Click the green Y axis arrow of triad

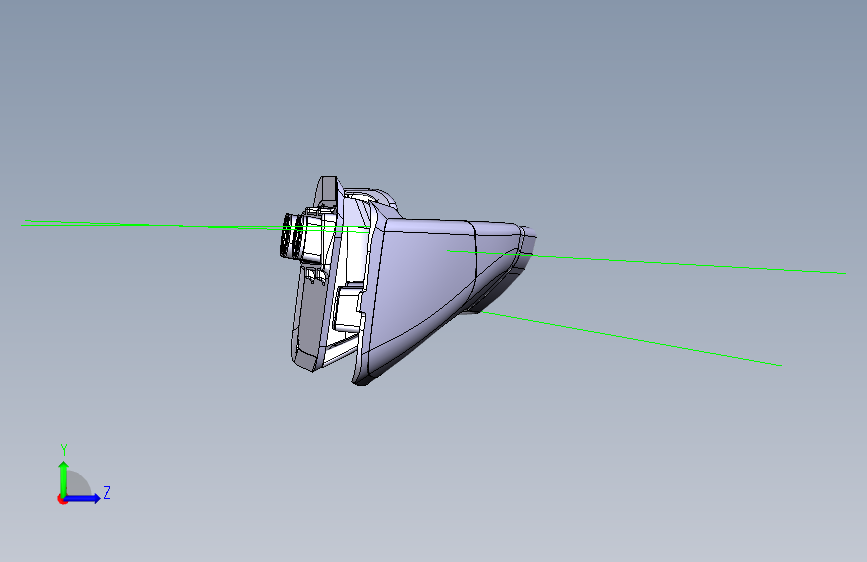click(64, 478)
